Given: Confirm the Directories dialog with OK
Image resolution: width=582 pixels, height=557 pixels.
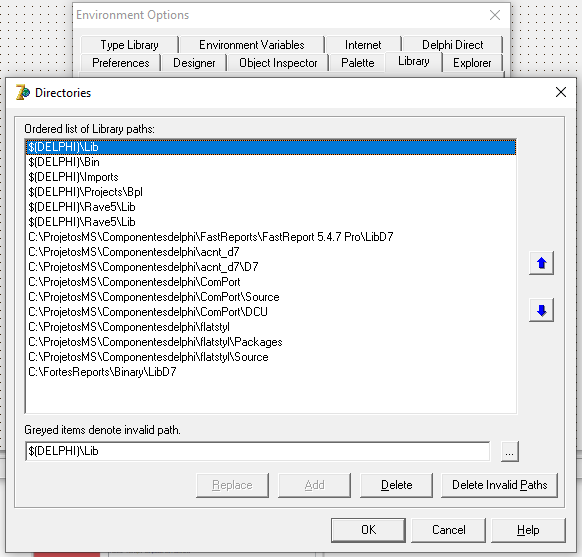Looking at the screenshot, I should tap(368, 530).
